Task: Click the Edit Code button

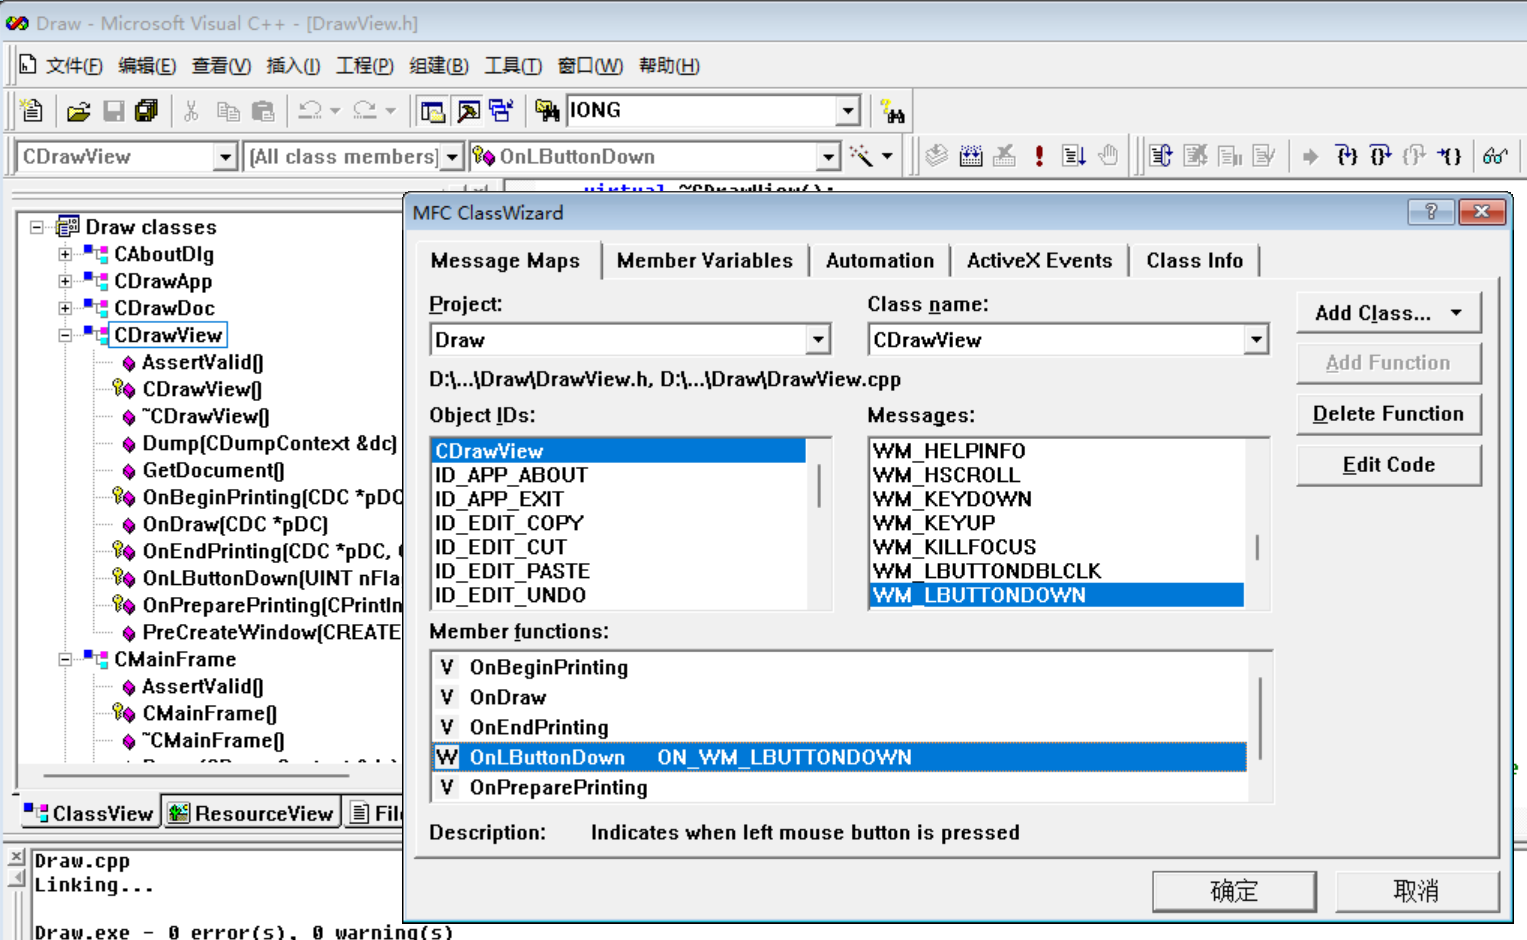Action: (x=1388, y=465)
